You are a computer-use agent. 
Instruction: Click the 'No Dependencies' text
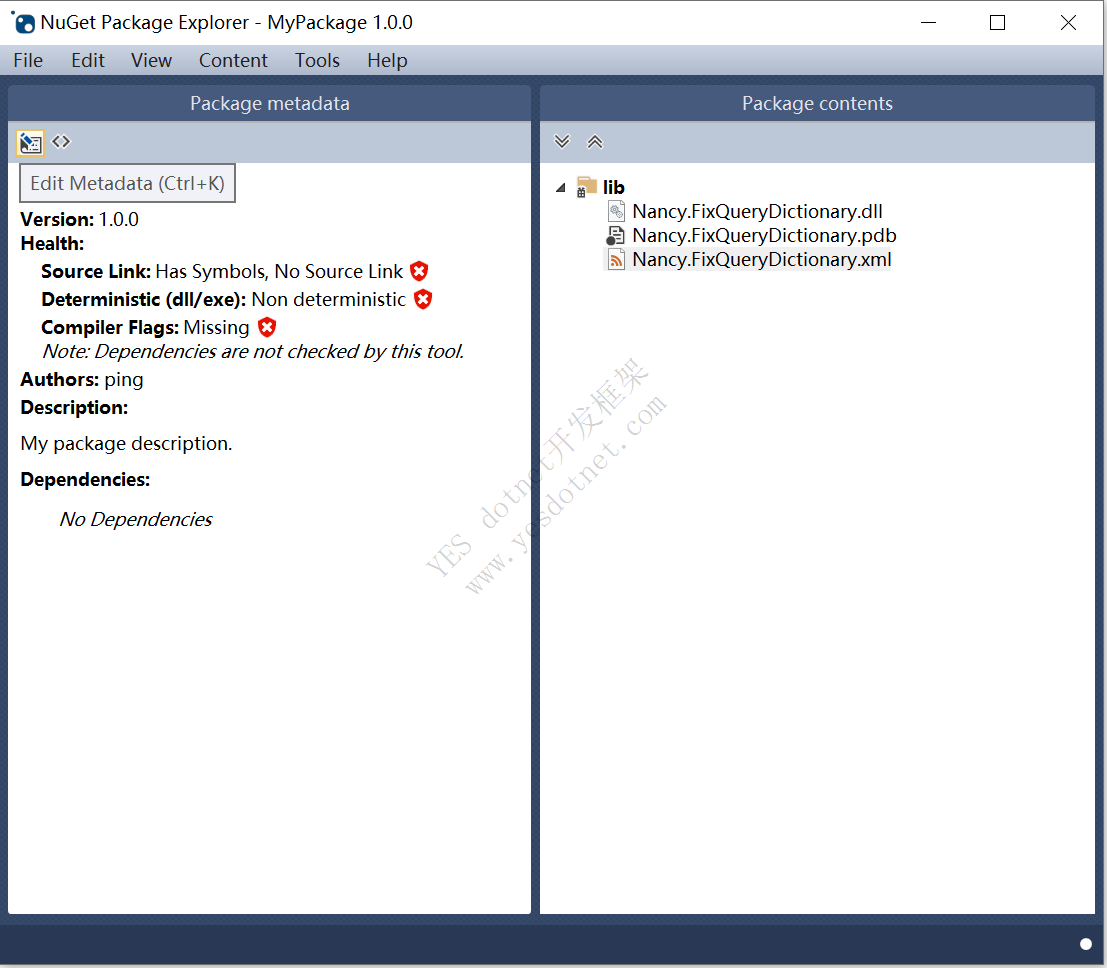[x=136, y=520]
